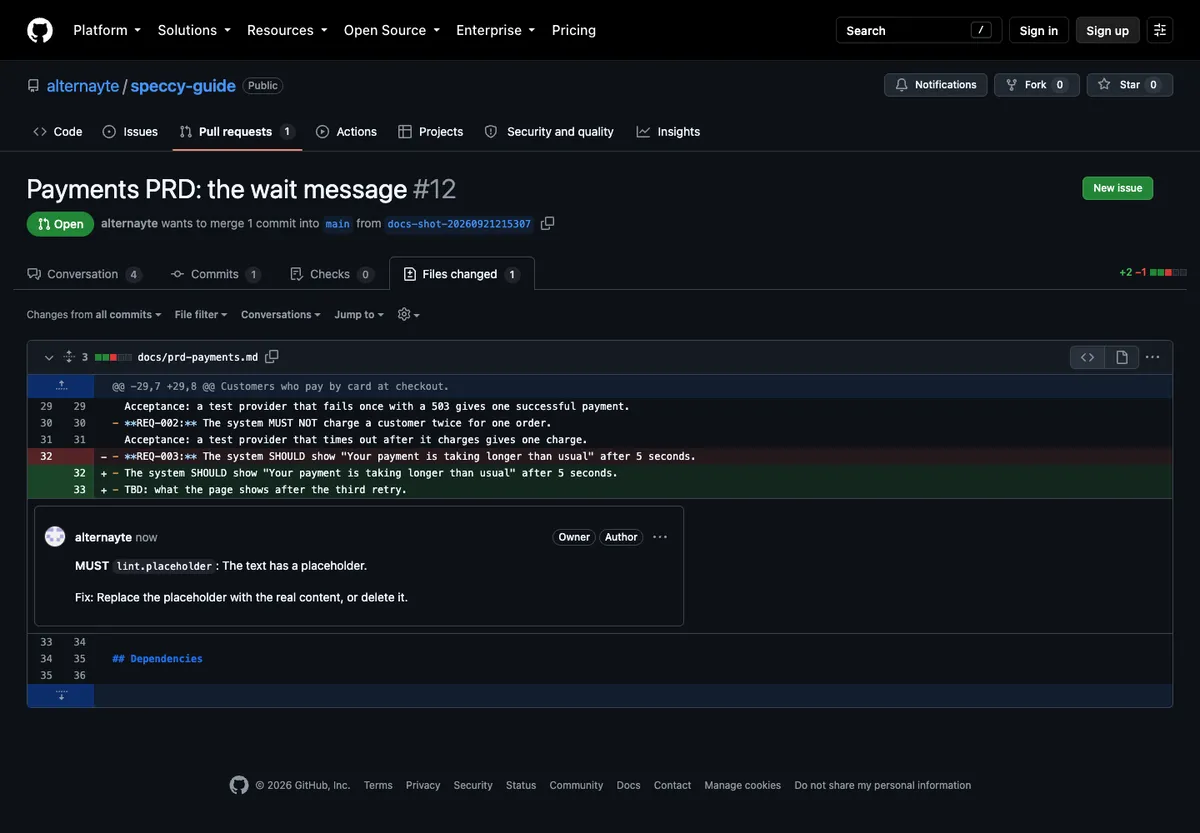This screenshot has height=833, width=1200.
Task: Open the diff settings gear dropdown
Action: pos(408,314)
